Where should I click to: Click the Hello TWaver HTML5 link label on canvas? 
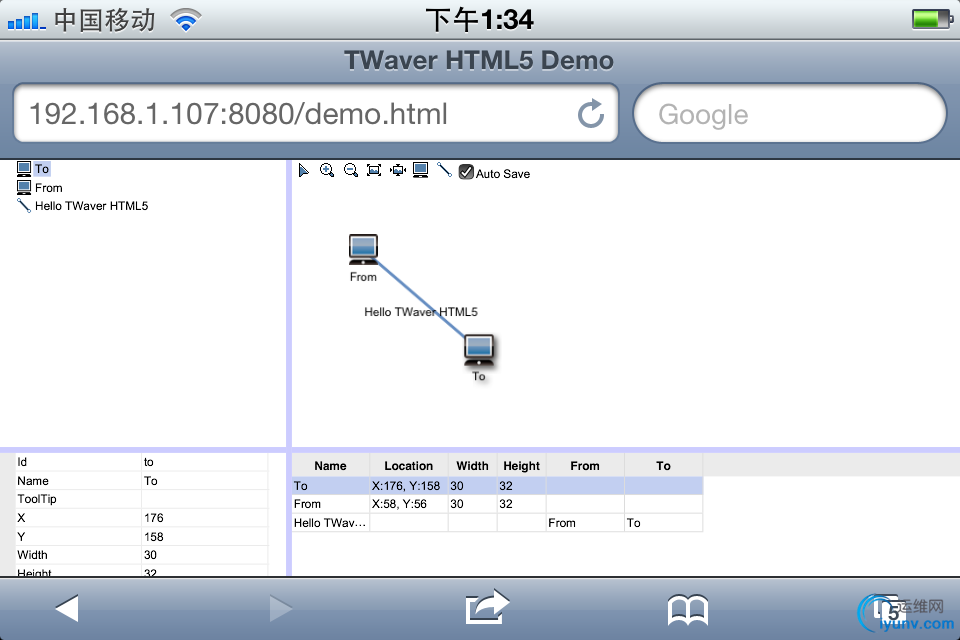coord(421,312)
